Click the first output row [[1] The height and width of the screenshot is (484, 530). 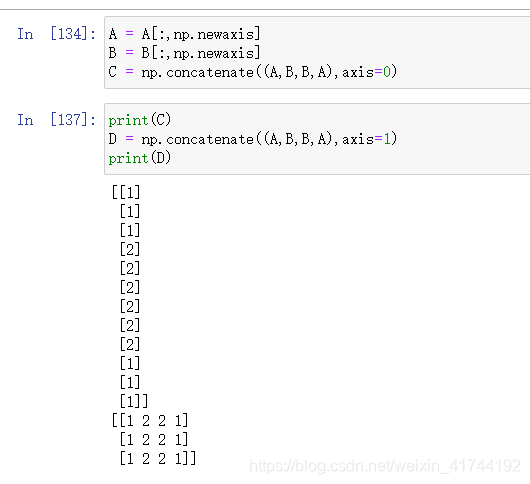pos(126,192)
